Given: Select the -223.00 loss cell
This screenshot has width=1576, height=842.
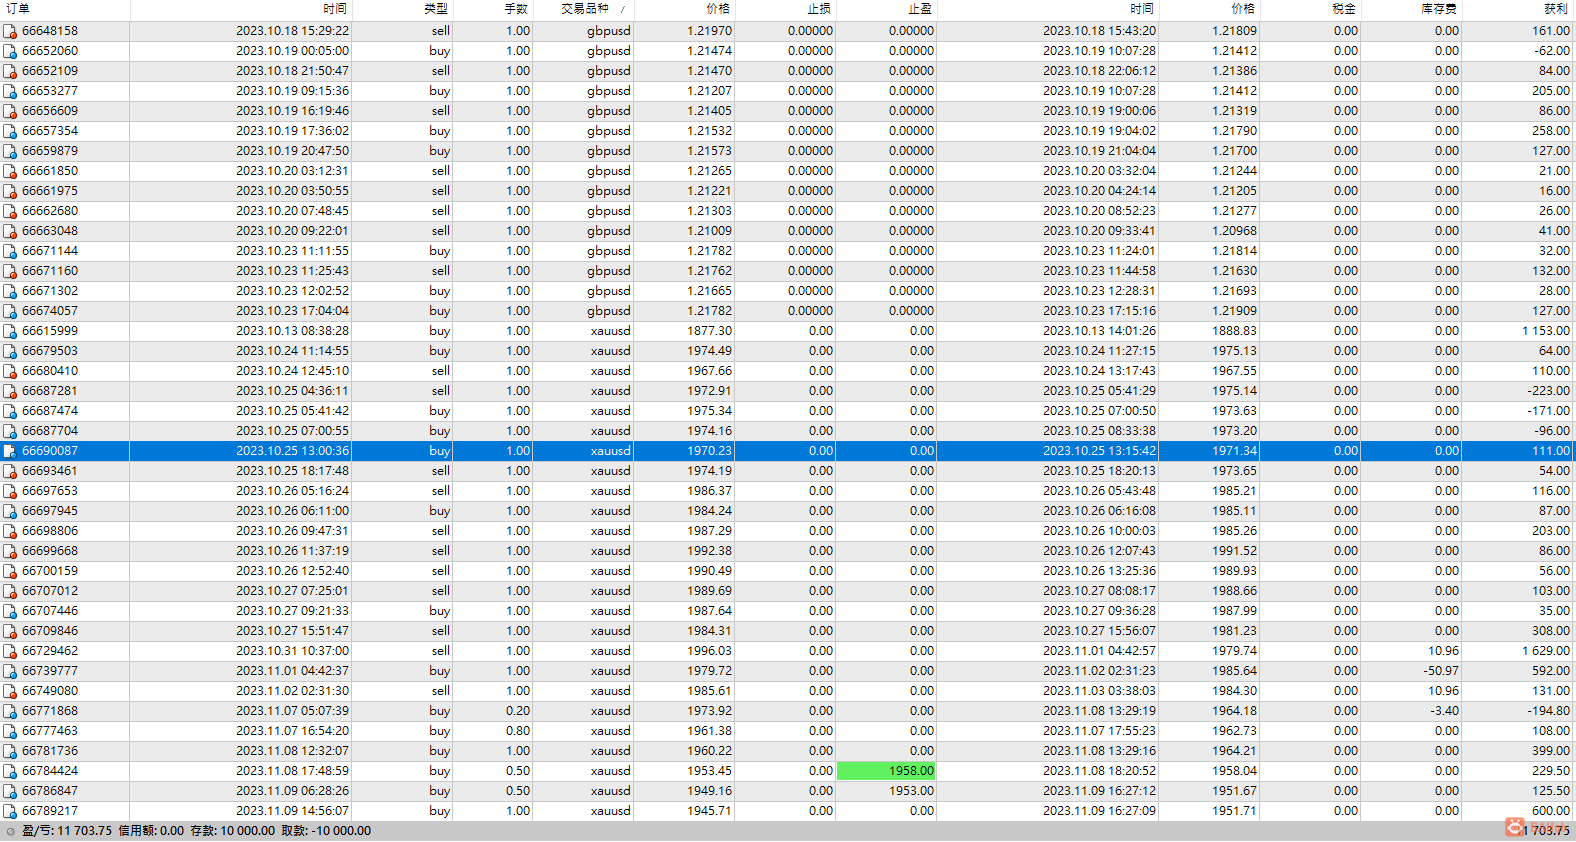Looking at the screenshot, I should [1549, 391].
